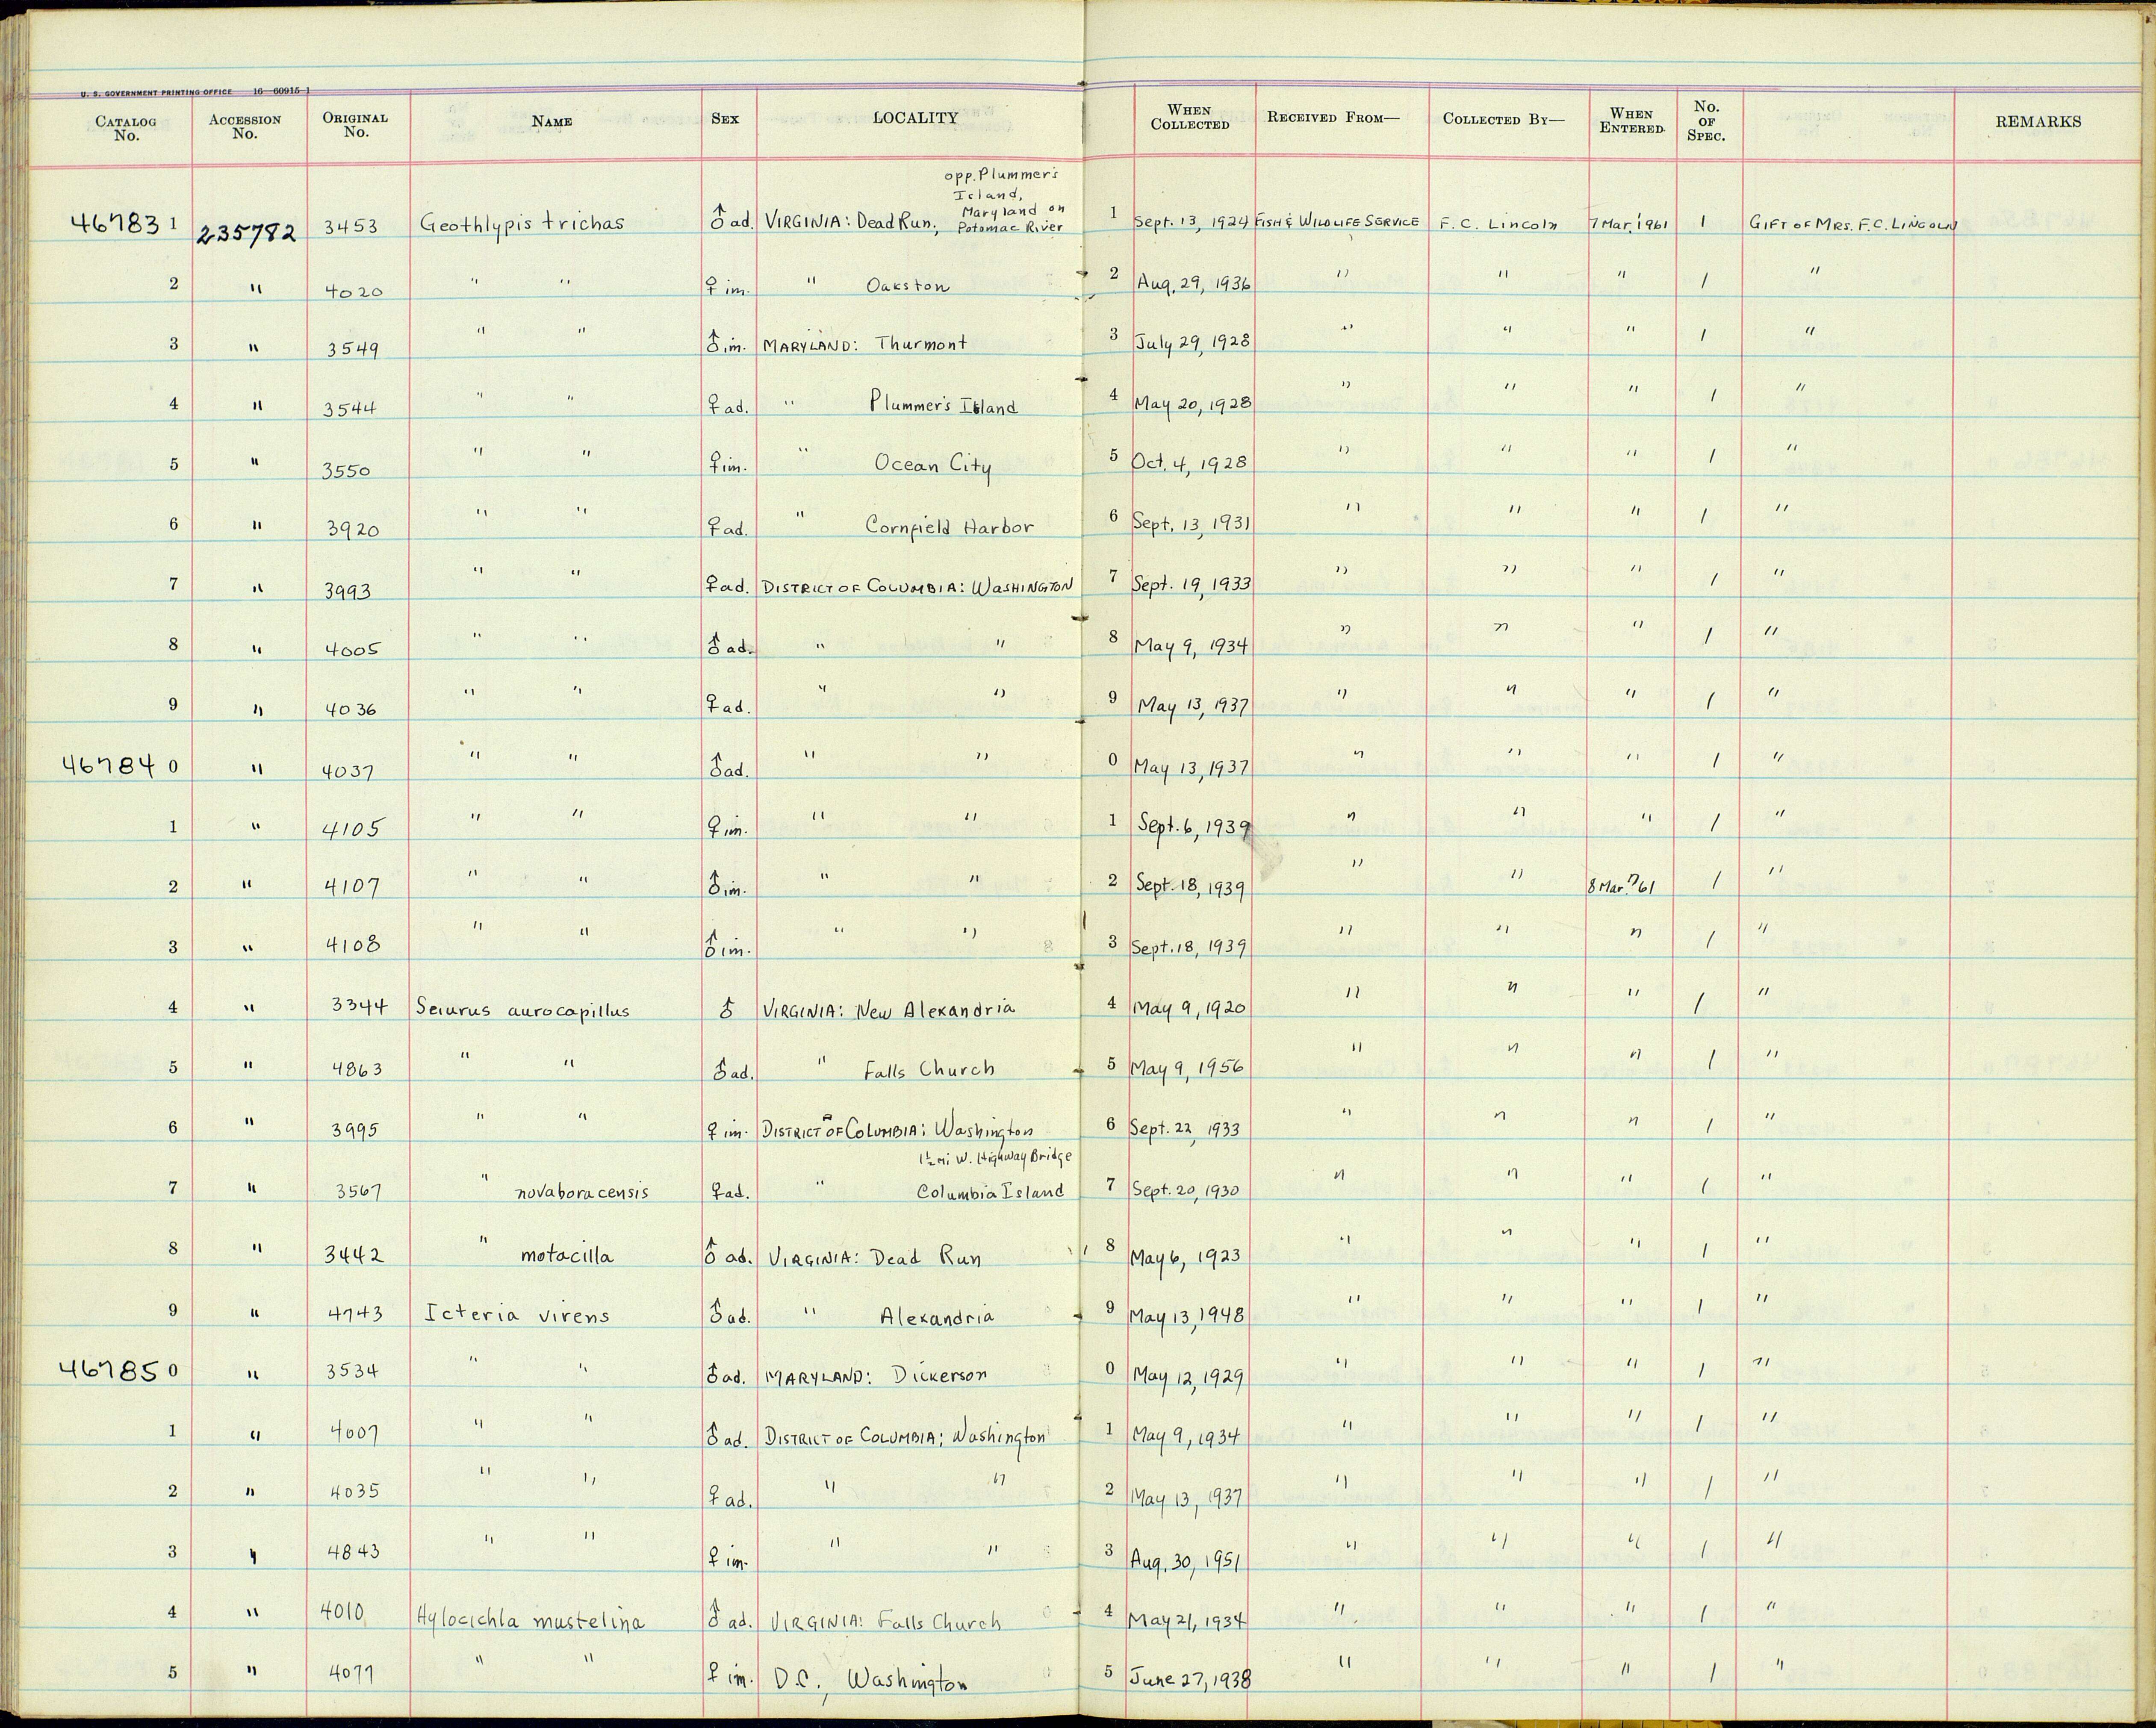Click the 'Received From' column header
The height and width of the screenshot is (1728, 2156).
(1333, 117)
